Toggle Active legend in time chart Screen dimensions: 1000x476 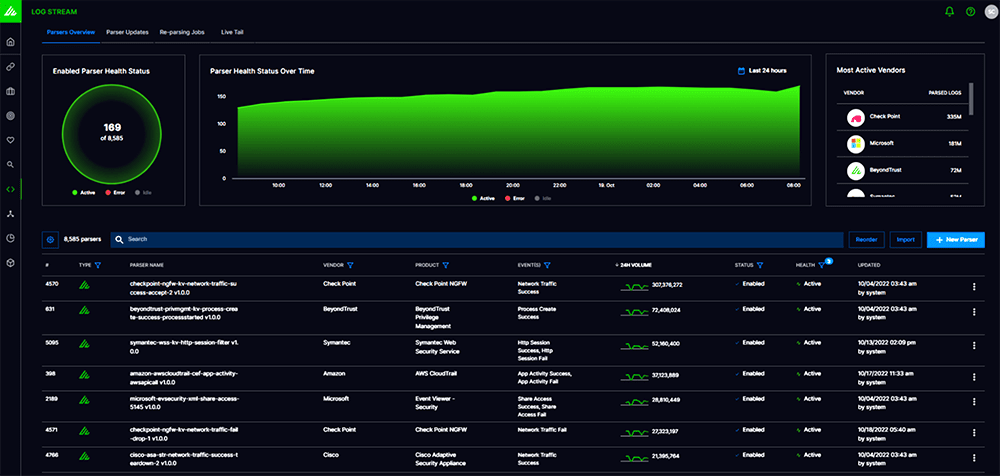point(483,198)
